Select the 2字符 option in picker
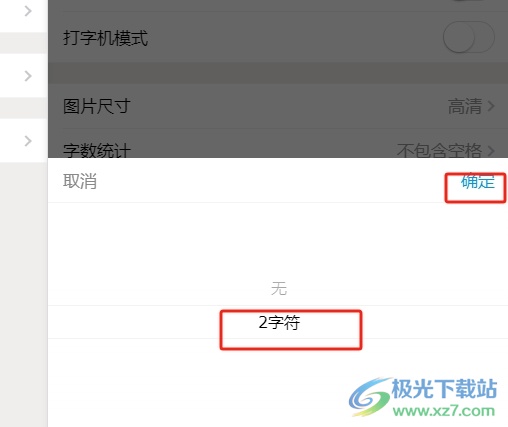The height and width of the screenshot is (427, 508). [279, 322]
